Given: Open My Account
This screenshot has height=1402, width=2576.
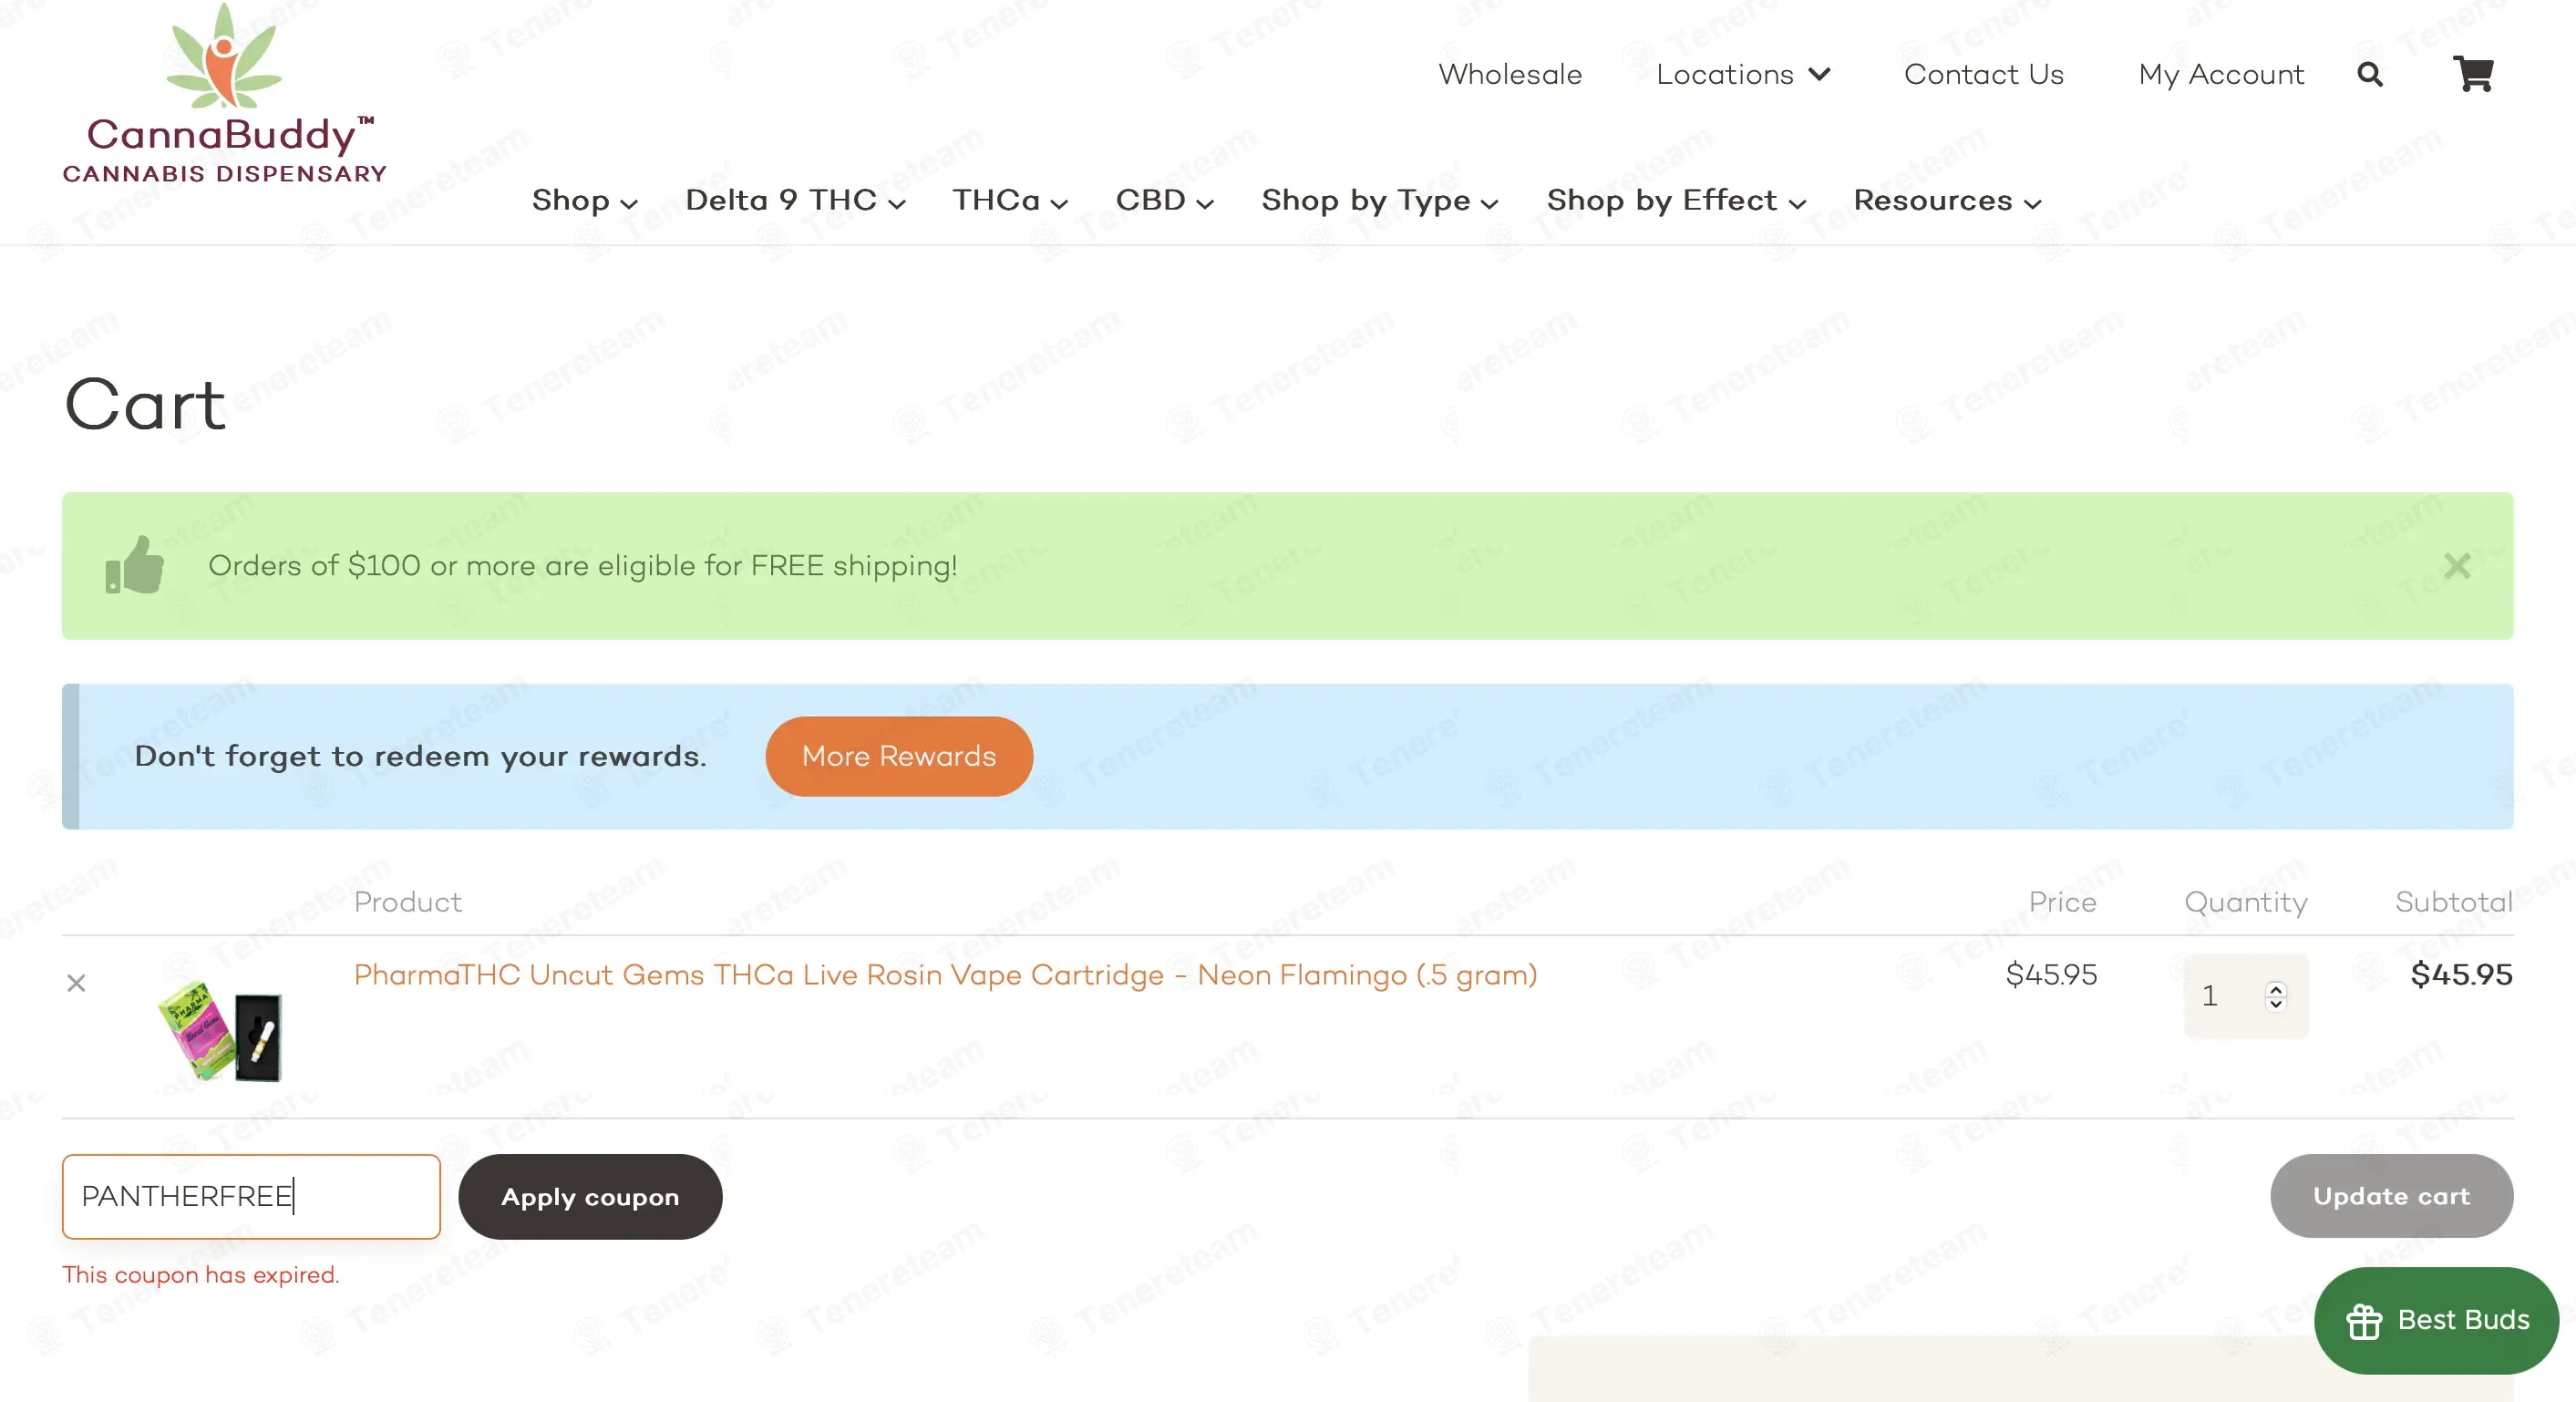Looking at the screenshot, I should 2221,74.
